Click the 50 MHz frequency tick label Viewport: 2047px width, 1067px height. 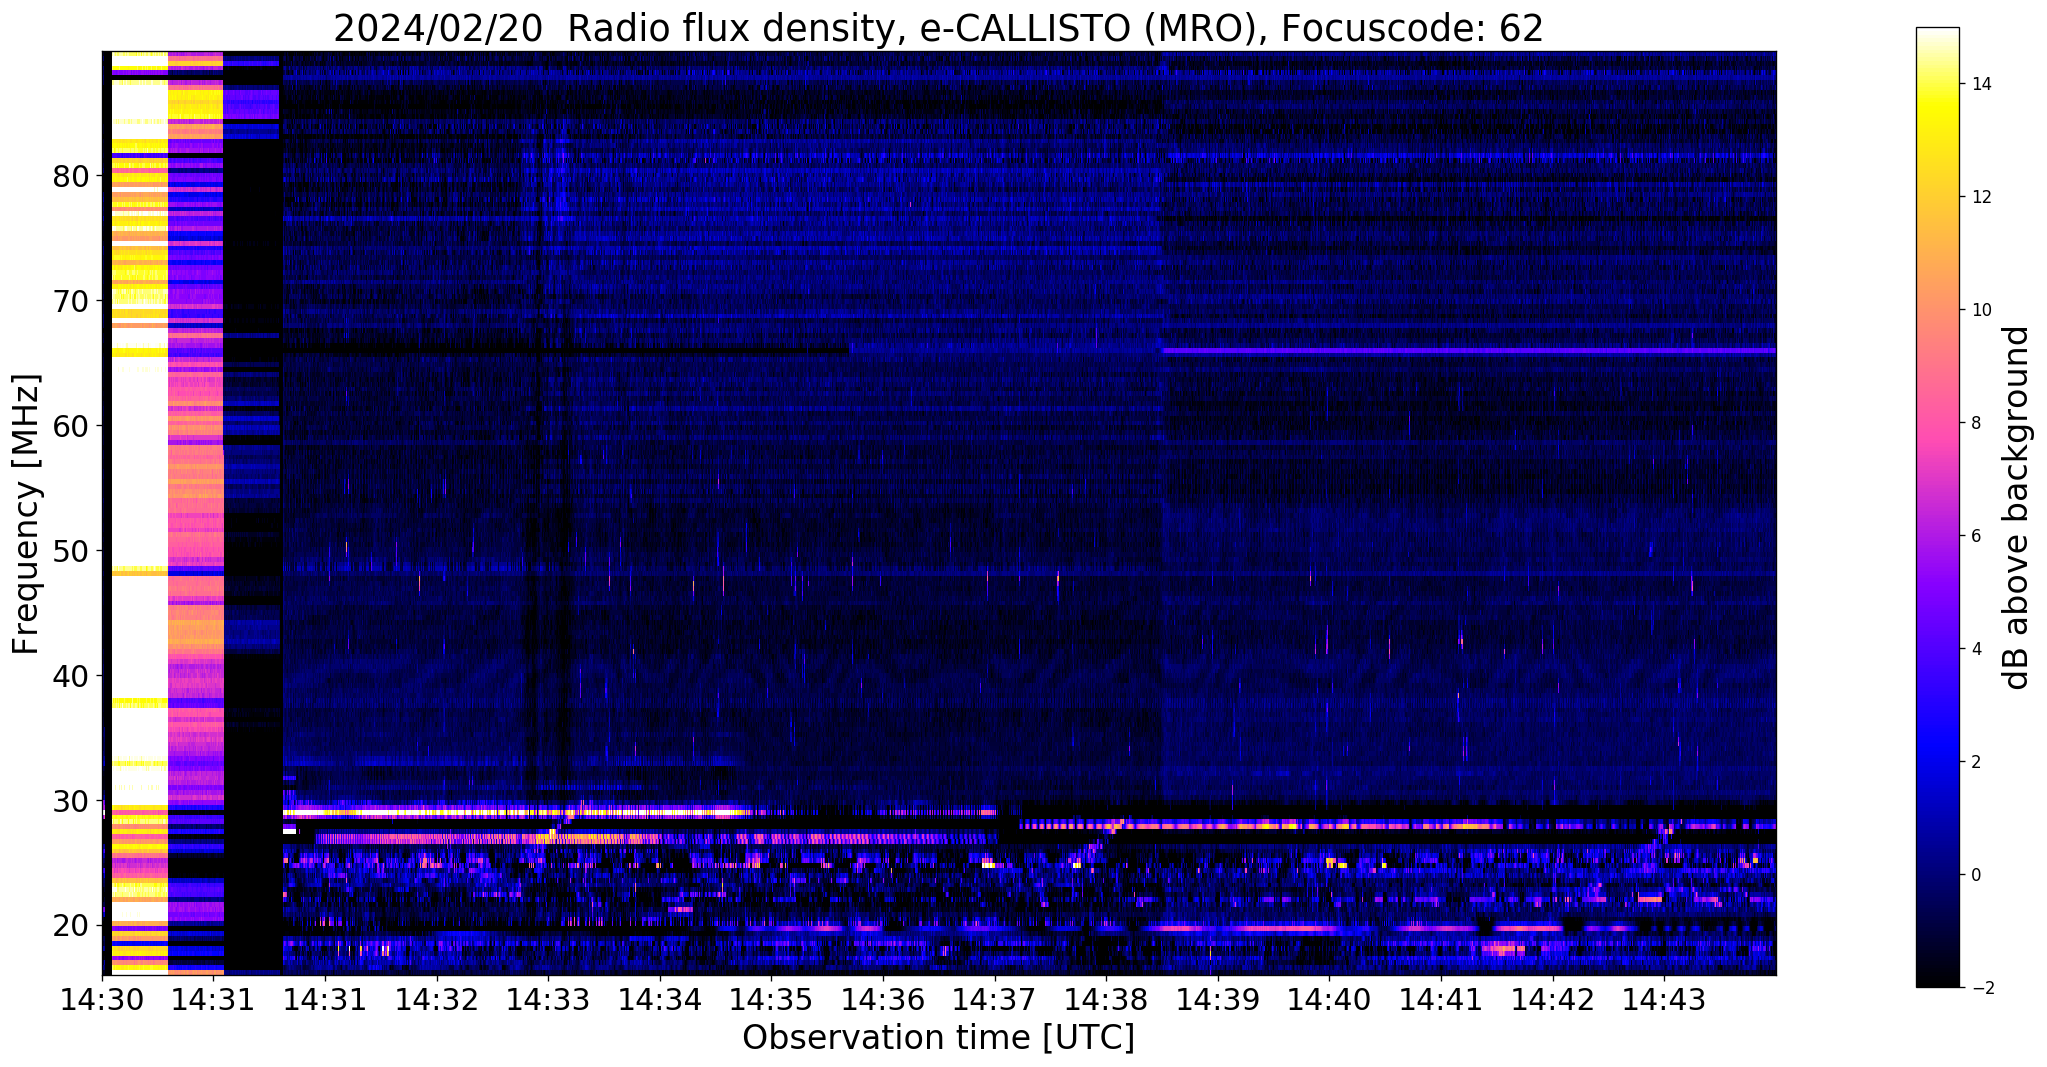[x=70, y=551]
